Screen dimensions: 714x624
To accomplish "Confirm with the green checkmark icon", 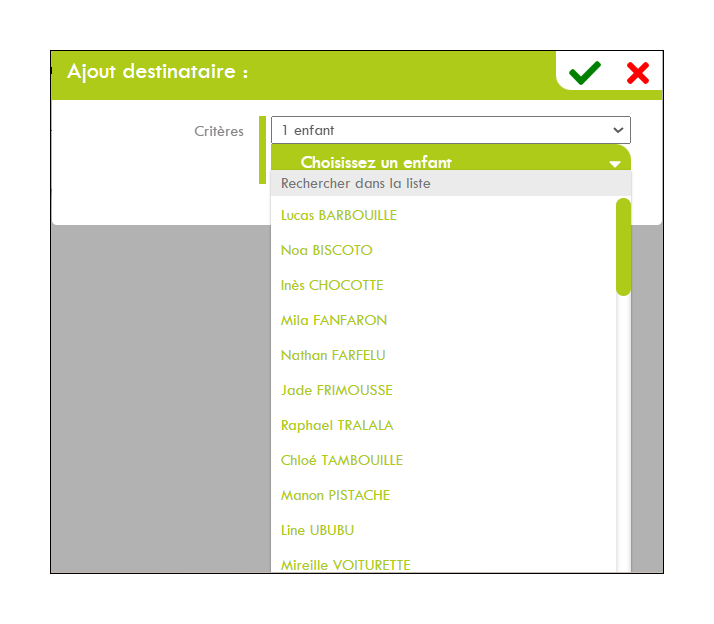I will 585,72.
